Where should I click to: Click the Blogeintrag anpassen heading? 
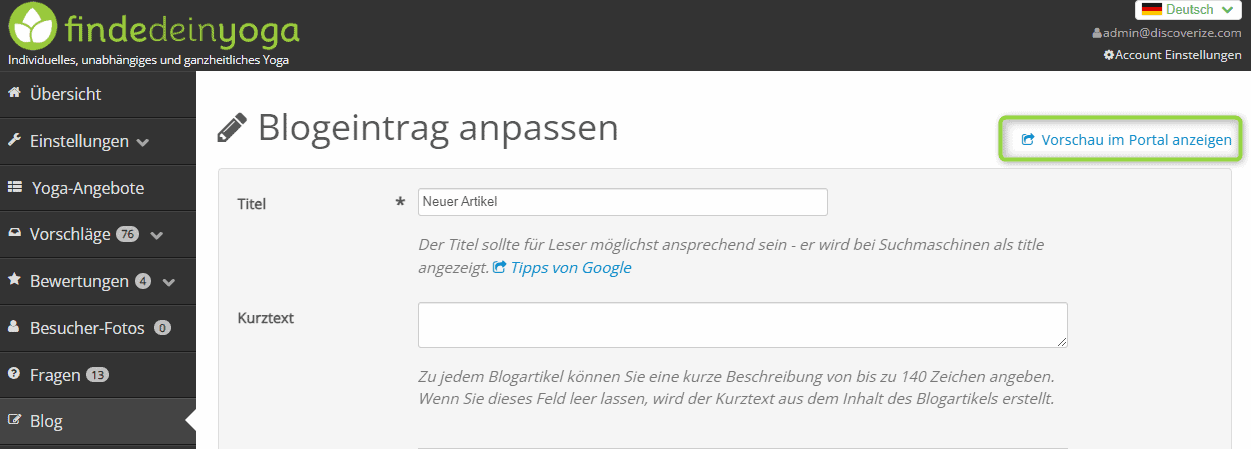[438, 128]
